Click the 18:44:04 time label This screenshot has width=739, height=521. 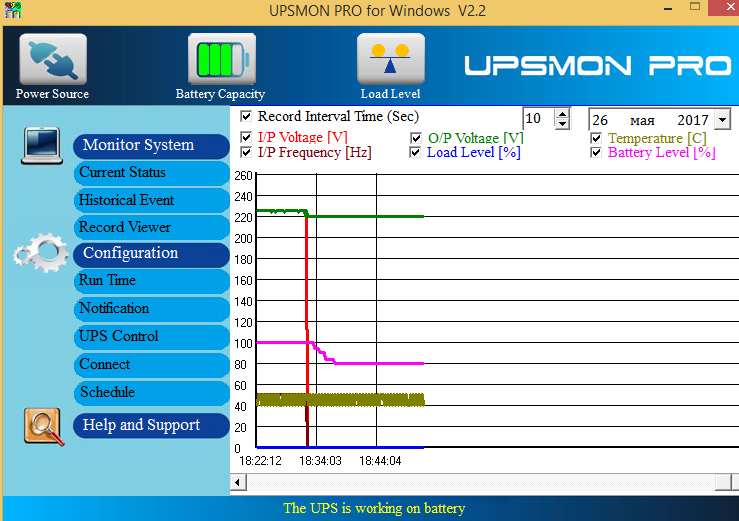(x=380, y=461)
